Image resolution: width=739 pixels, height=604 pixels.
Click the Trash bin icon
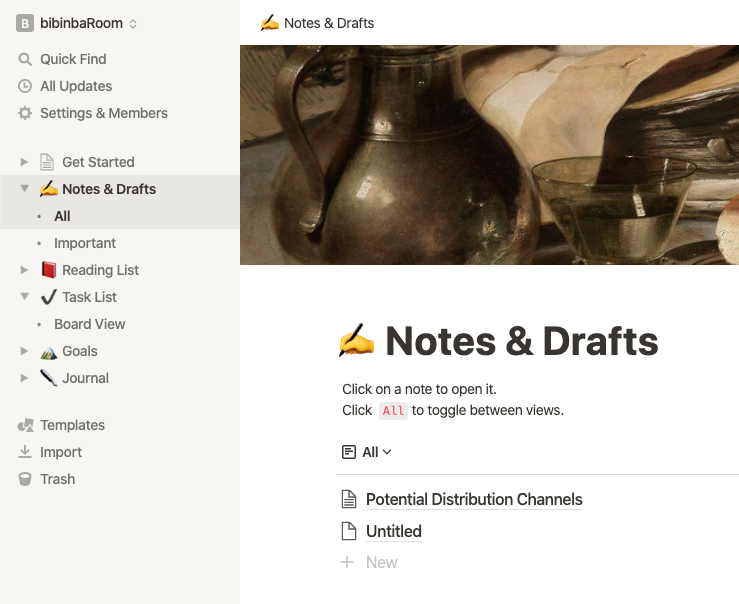click(25, 479)
